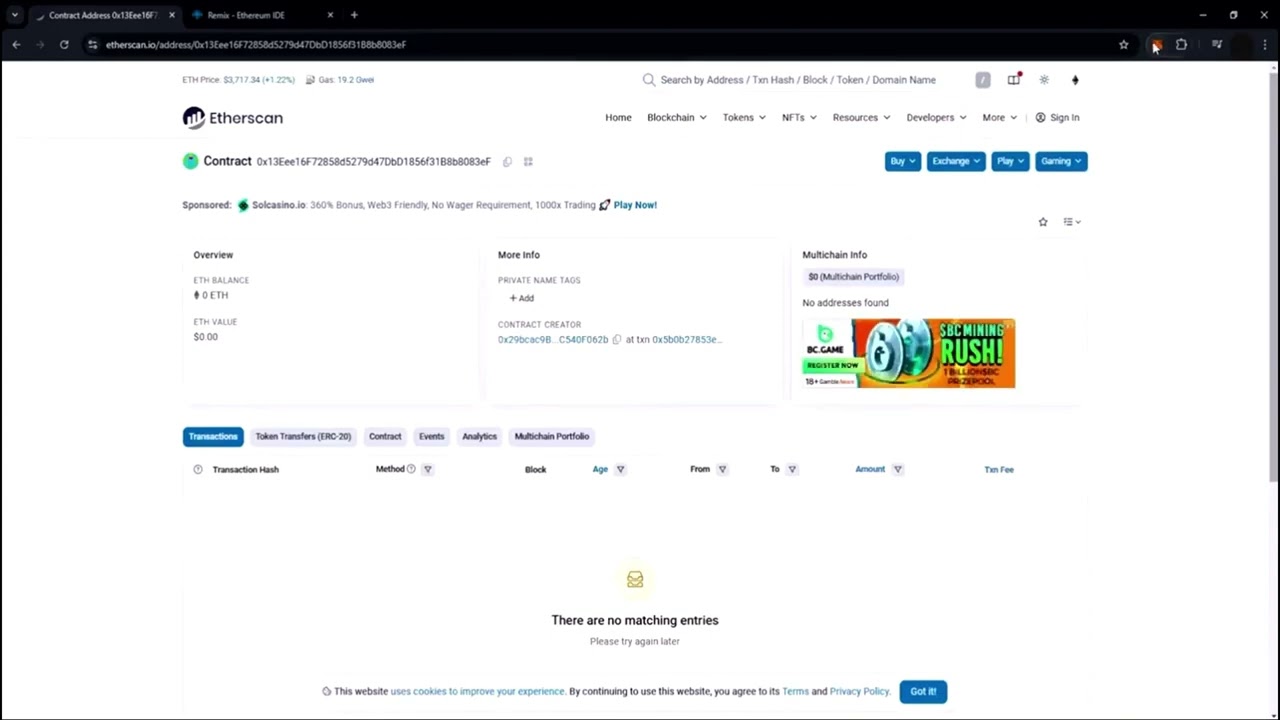Toggle the light/dark theme sun icon
The width and height of the screenshot is (1280, 720).
[1044, 80]
